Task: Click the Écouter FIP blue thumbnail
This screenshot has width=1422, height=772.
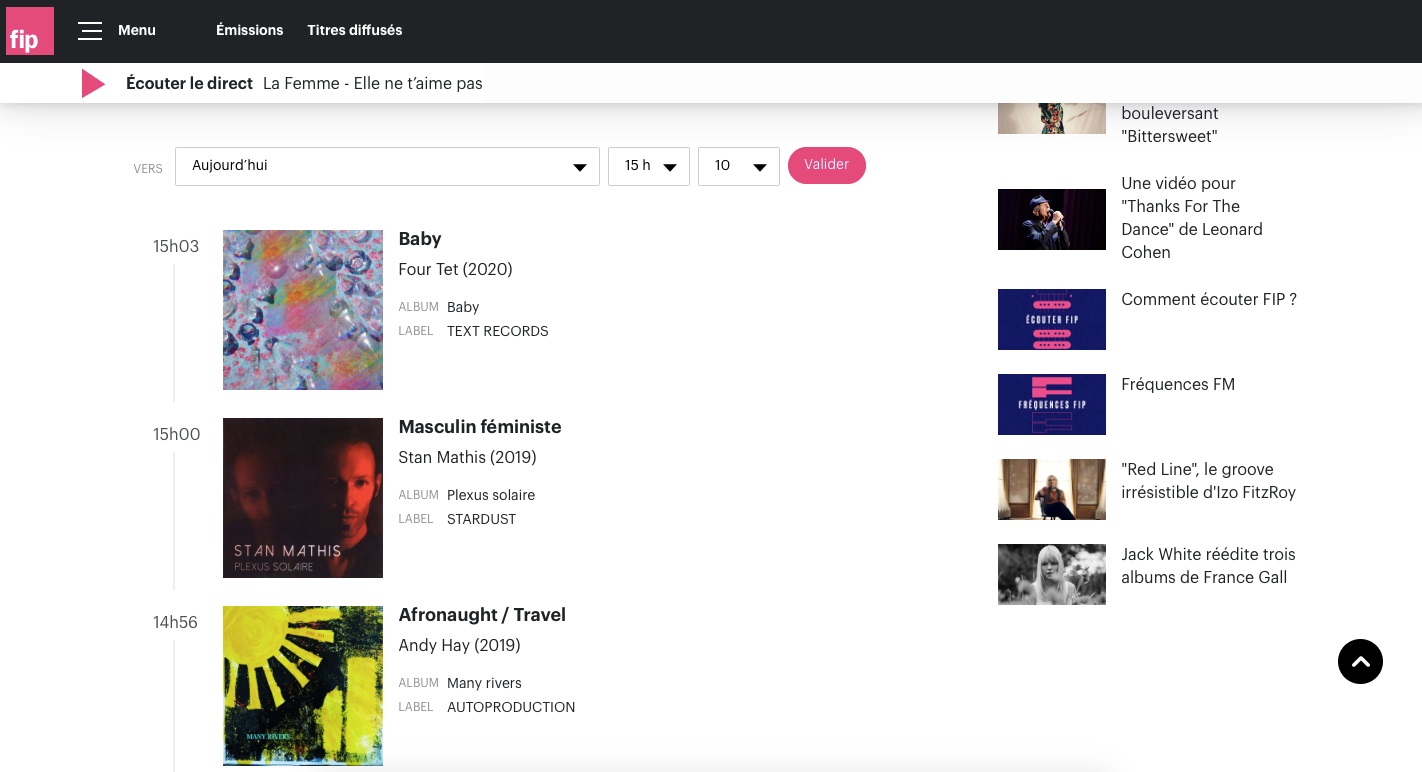Action: (x=1052, y=319)
